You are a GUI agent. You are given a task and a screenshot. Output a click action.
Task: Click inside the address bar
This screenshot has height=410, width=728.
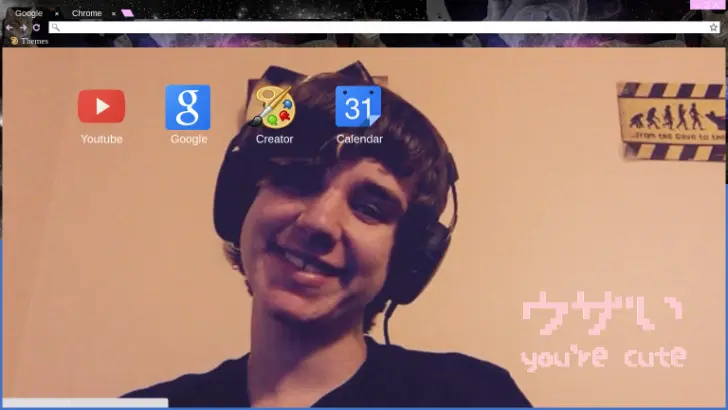(380, 27)
